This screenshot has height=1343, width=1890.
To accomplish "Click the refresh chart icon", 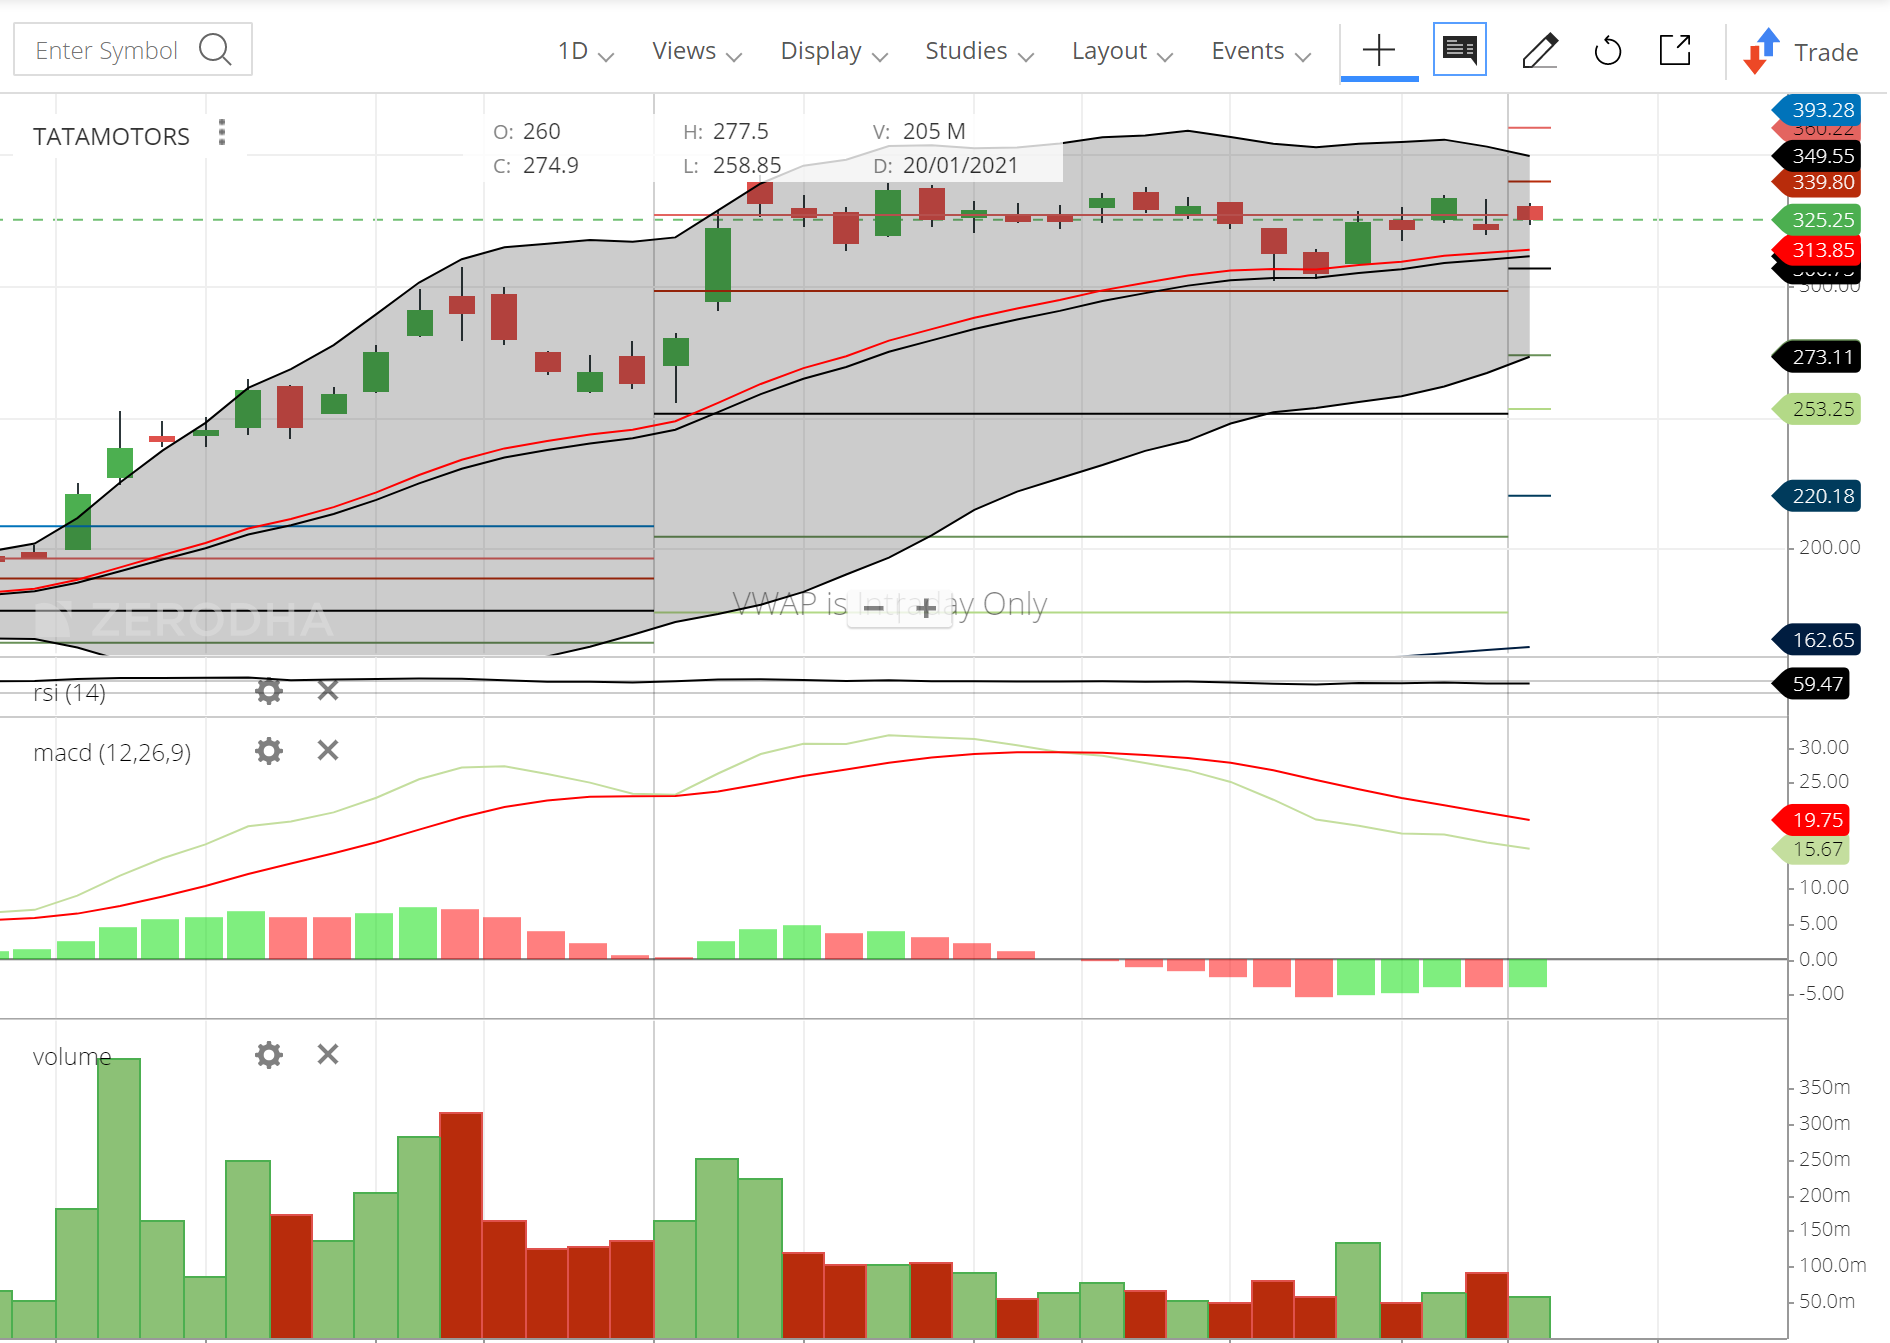I will 1607,50.
